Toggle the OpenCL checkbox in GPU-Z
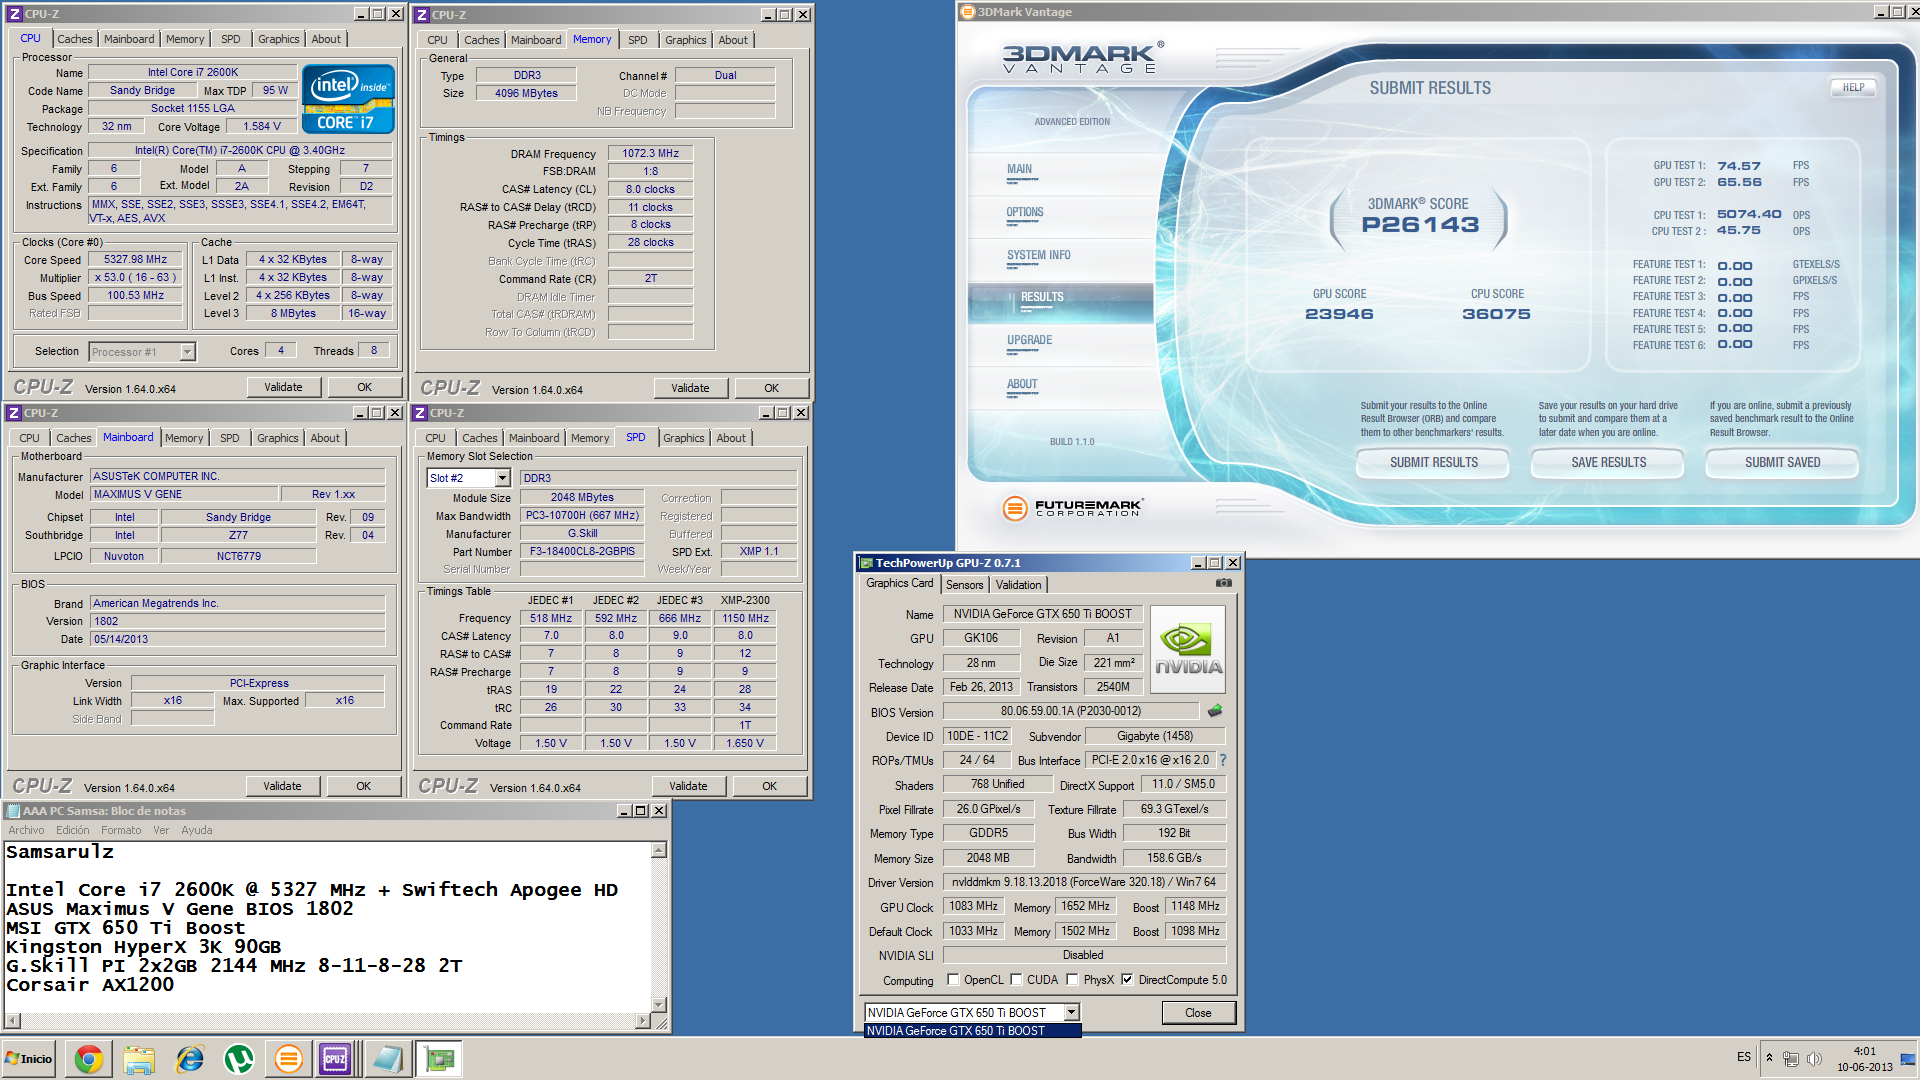Screen dimensions: 1920x1080 953,980
